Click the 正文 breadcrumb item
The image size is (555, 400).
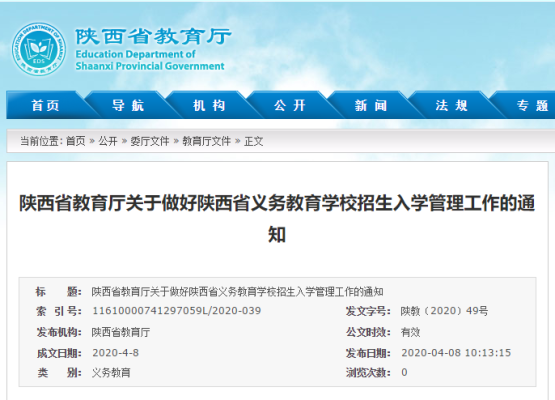(254, 141)
